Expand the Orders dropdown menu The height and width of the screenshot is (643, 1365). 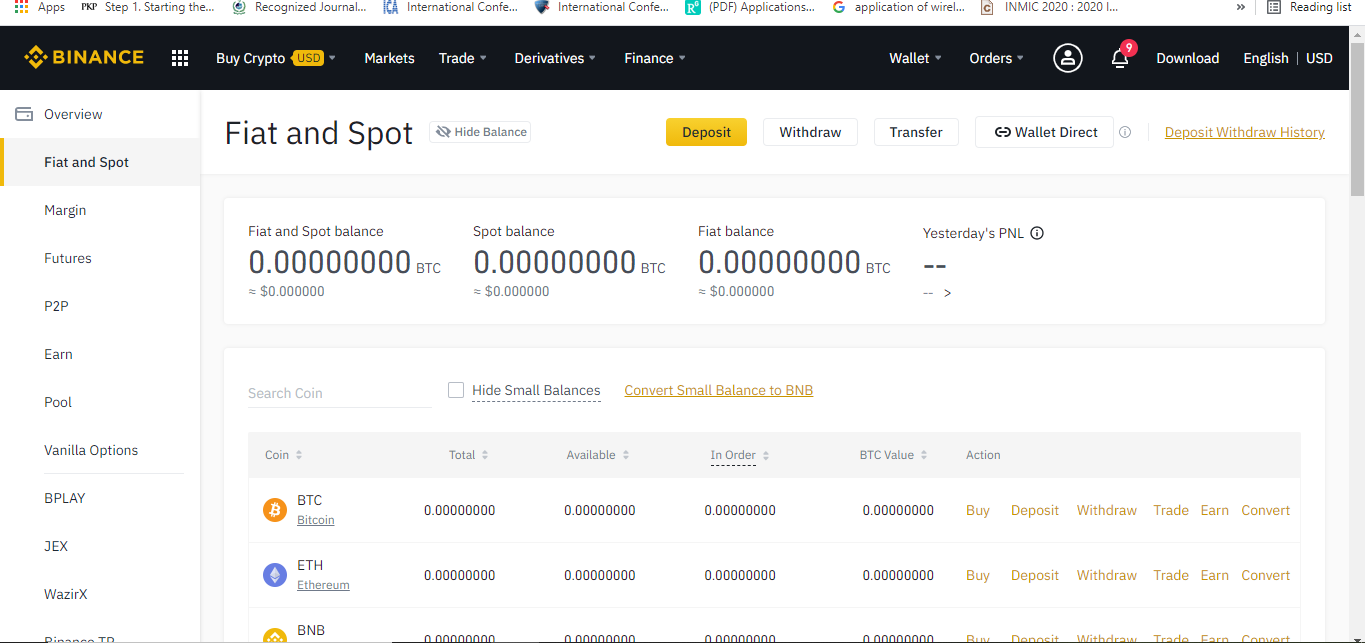pyautogui.click(x=997, y=58)
